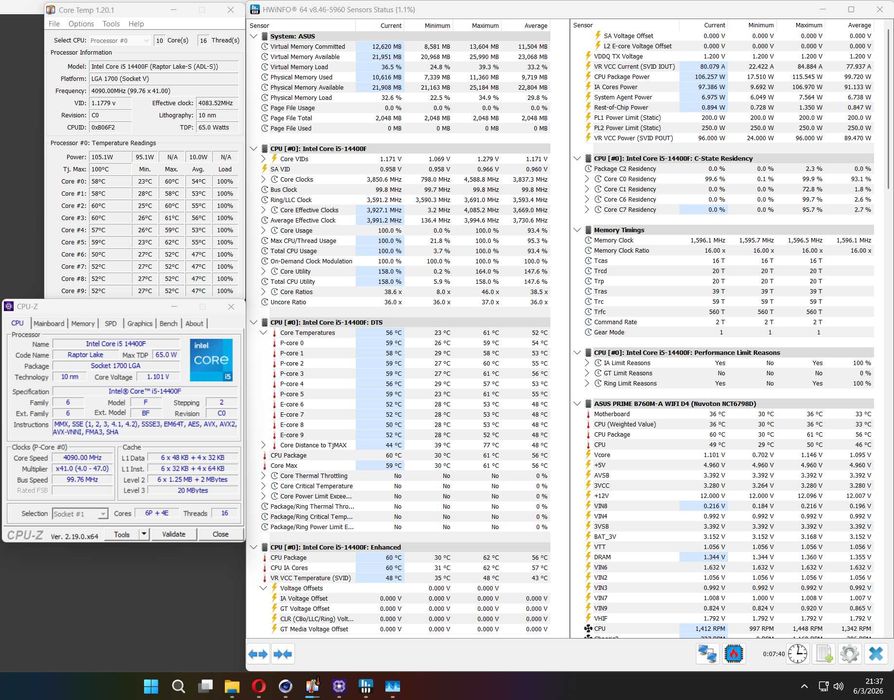894x700 pixels.
Task: Open the Select CPU dropdown in Core Temp
Action: (x=120, y=40)
